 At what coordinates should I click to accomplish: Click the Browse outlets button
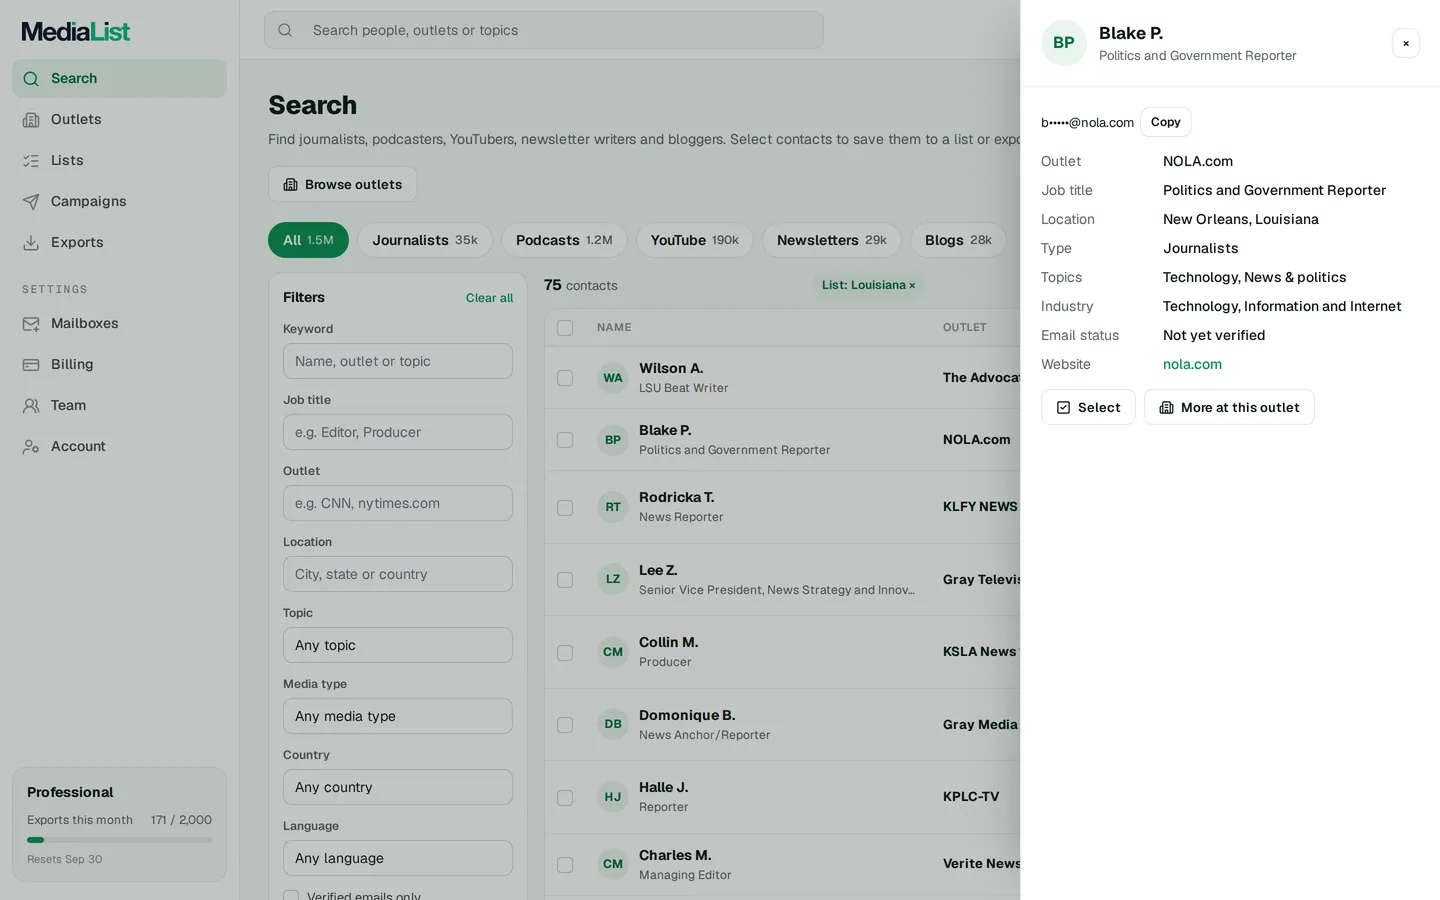tap(342, 184)
